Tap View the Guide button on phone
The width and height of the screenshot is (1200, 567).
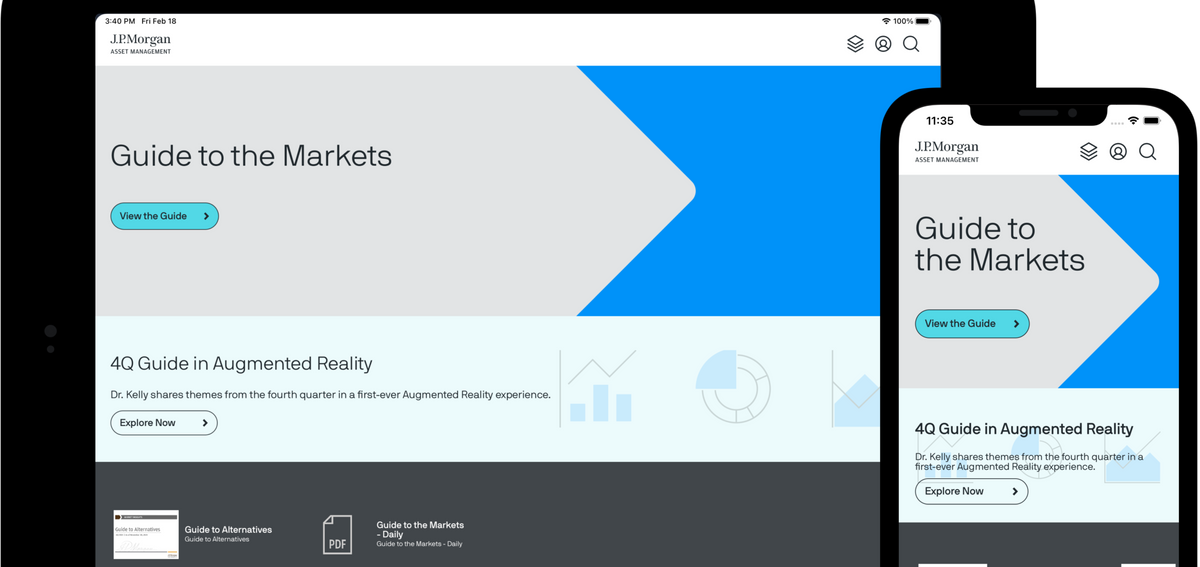(x=971, y=324)
